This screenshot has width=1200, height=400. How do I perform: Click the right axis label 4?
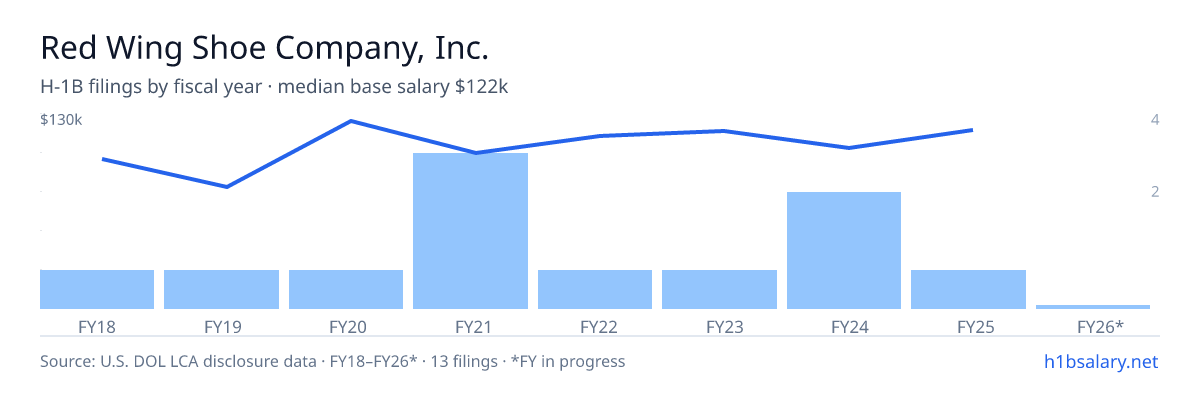point(1155,120)
